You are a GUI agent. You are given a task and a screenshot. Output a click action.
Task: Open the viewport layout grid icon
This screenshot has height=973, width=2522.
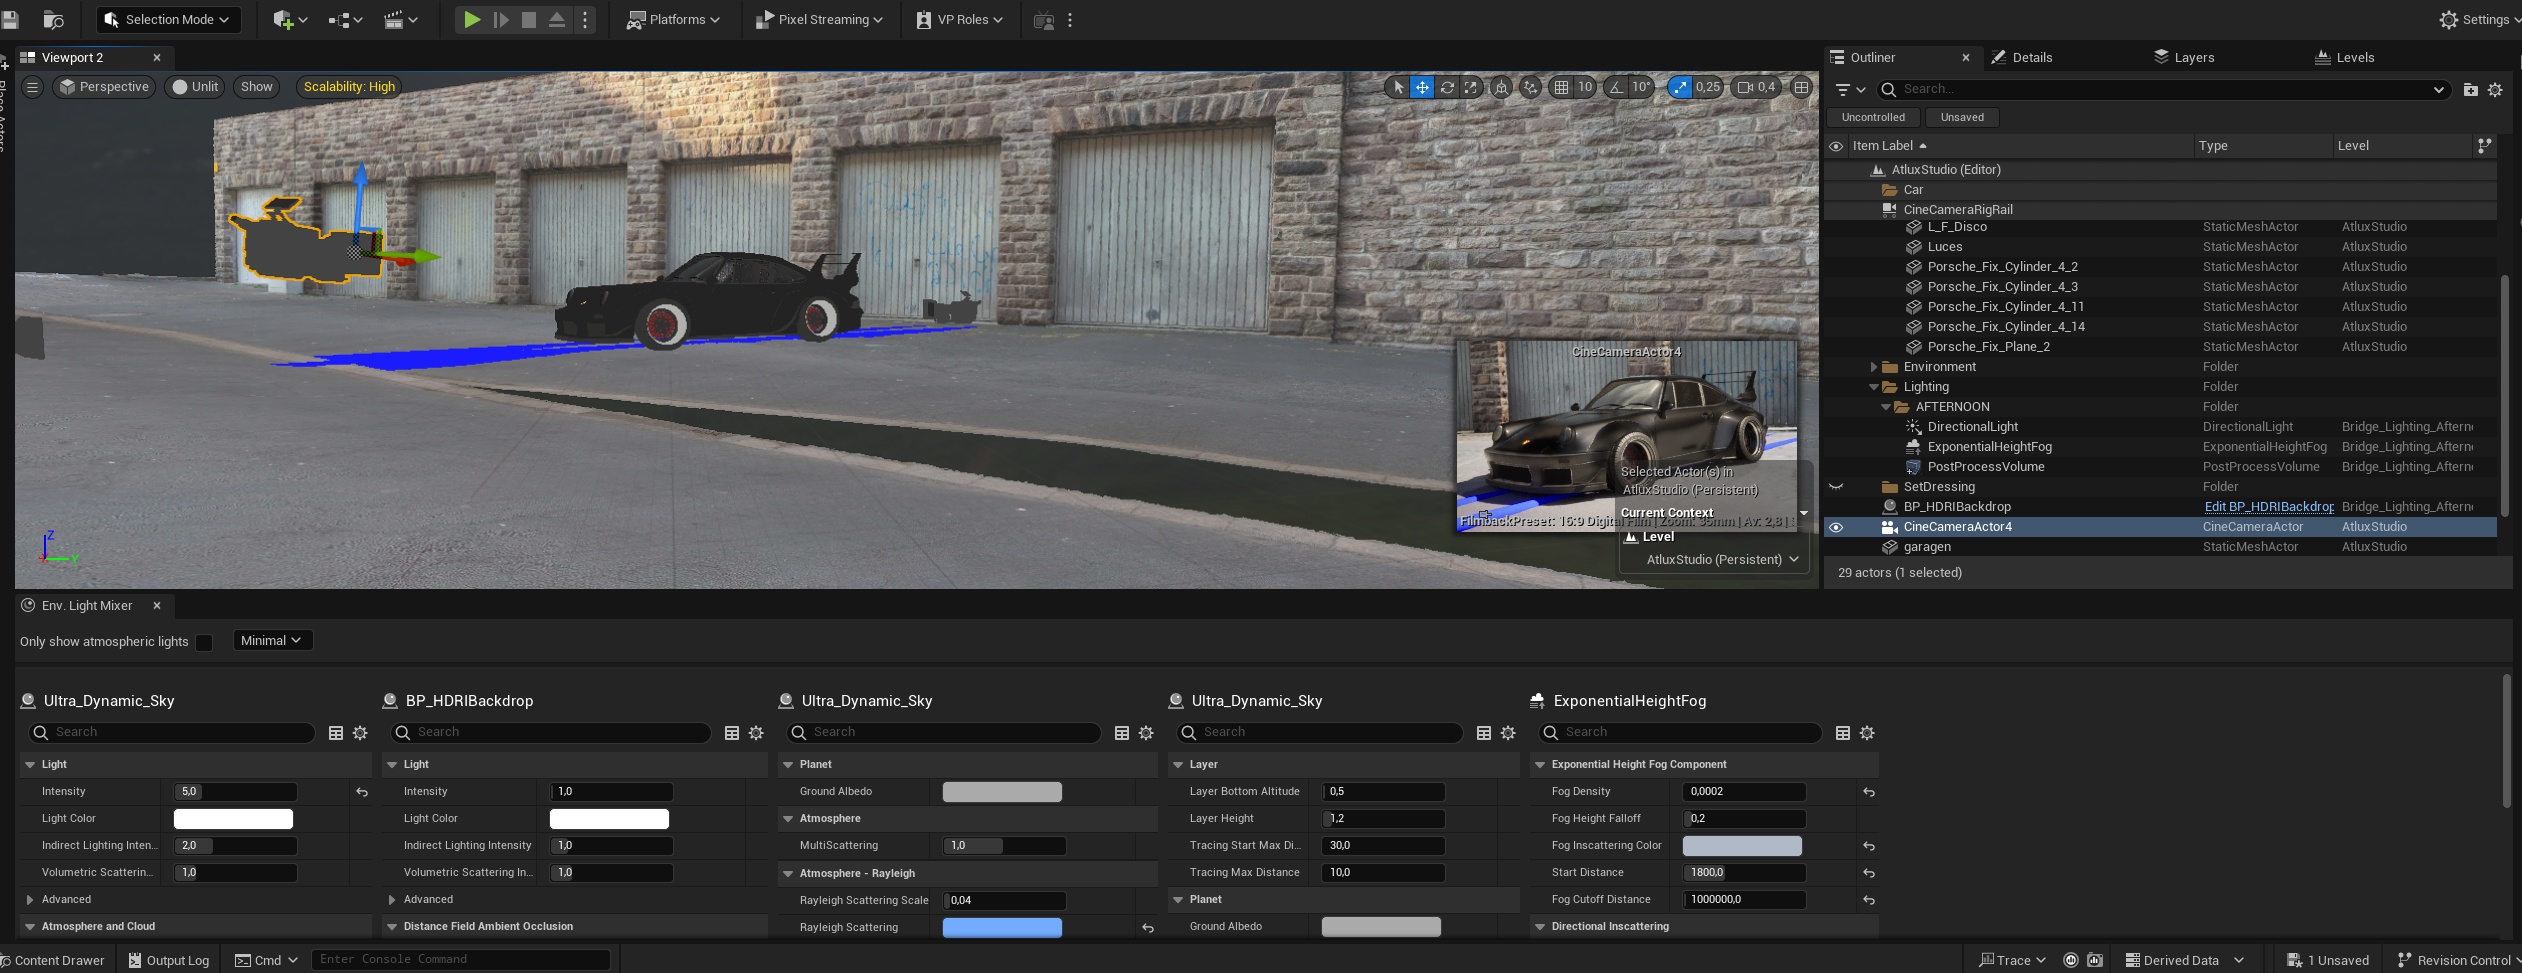click(x=1801, y=87)
